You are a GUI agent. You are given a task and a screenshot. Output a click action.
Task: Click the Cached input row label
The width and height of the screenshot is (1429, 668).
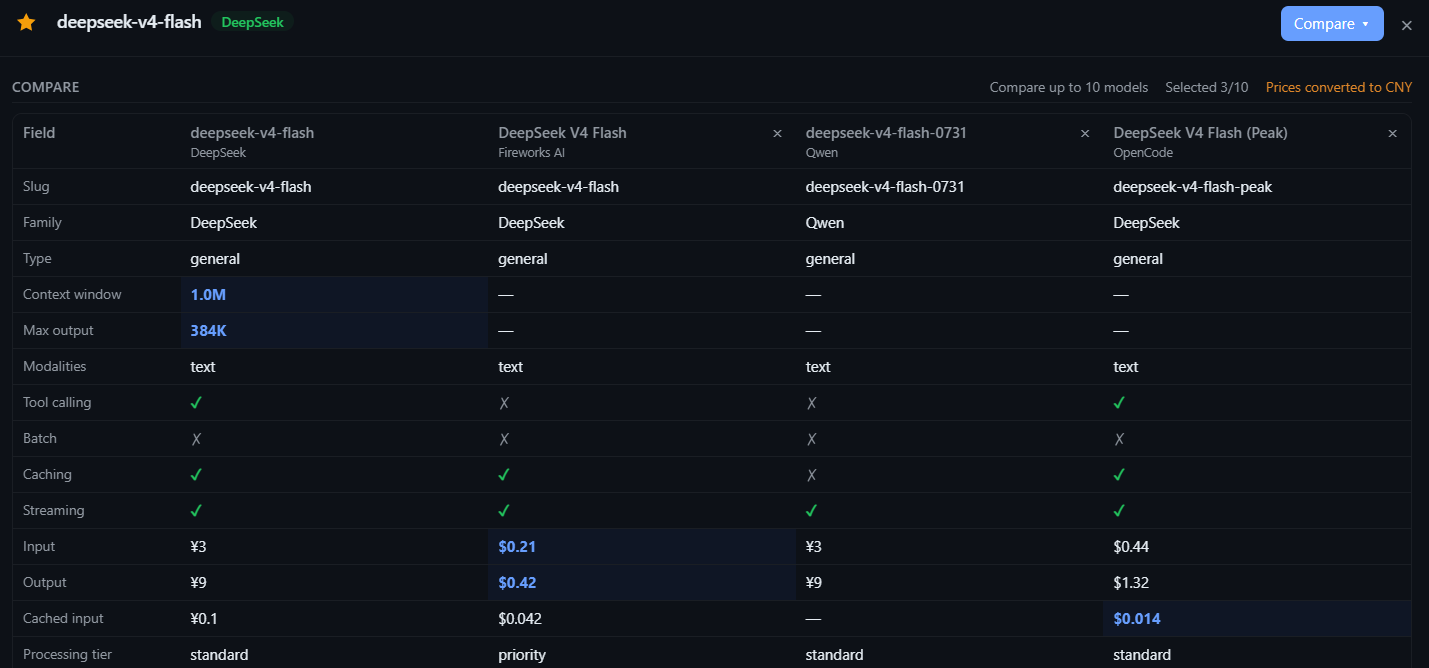pos(63,619)
